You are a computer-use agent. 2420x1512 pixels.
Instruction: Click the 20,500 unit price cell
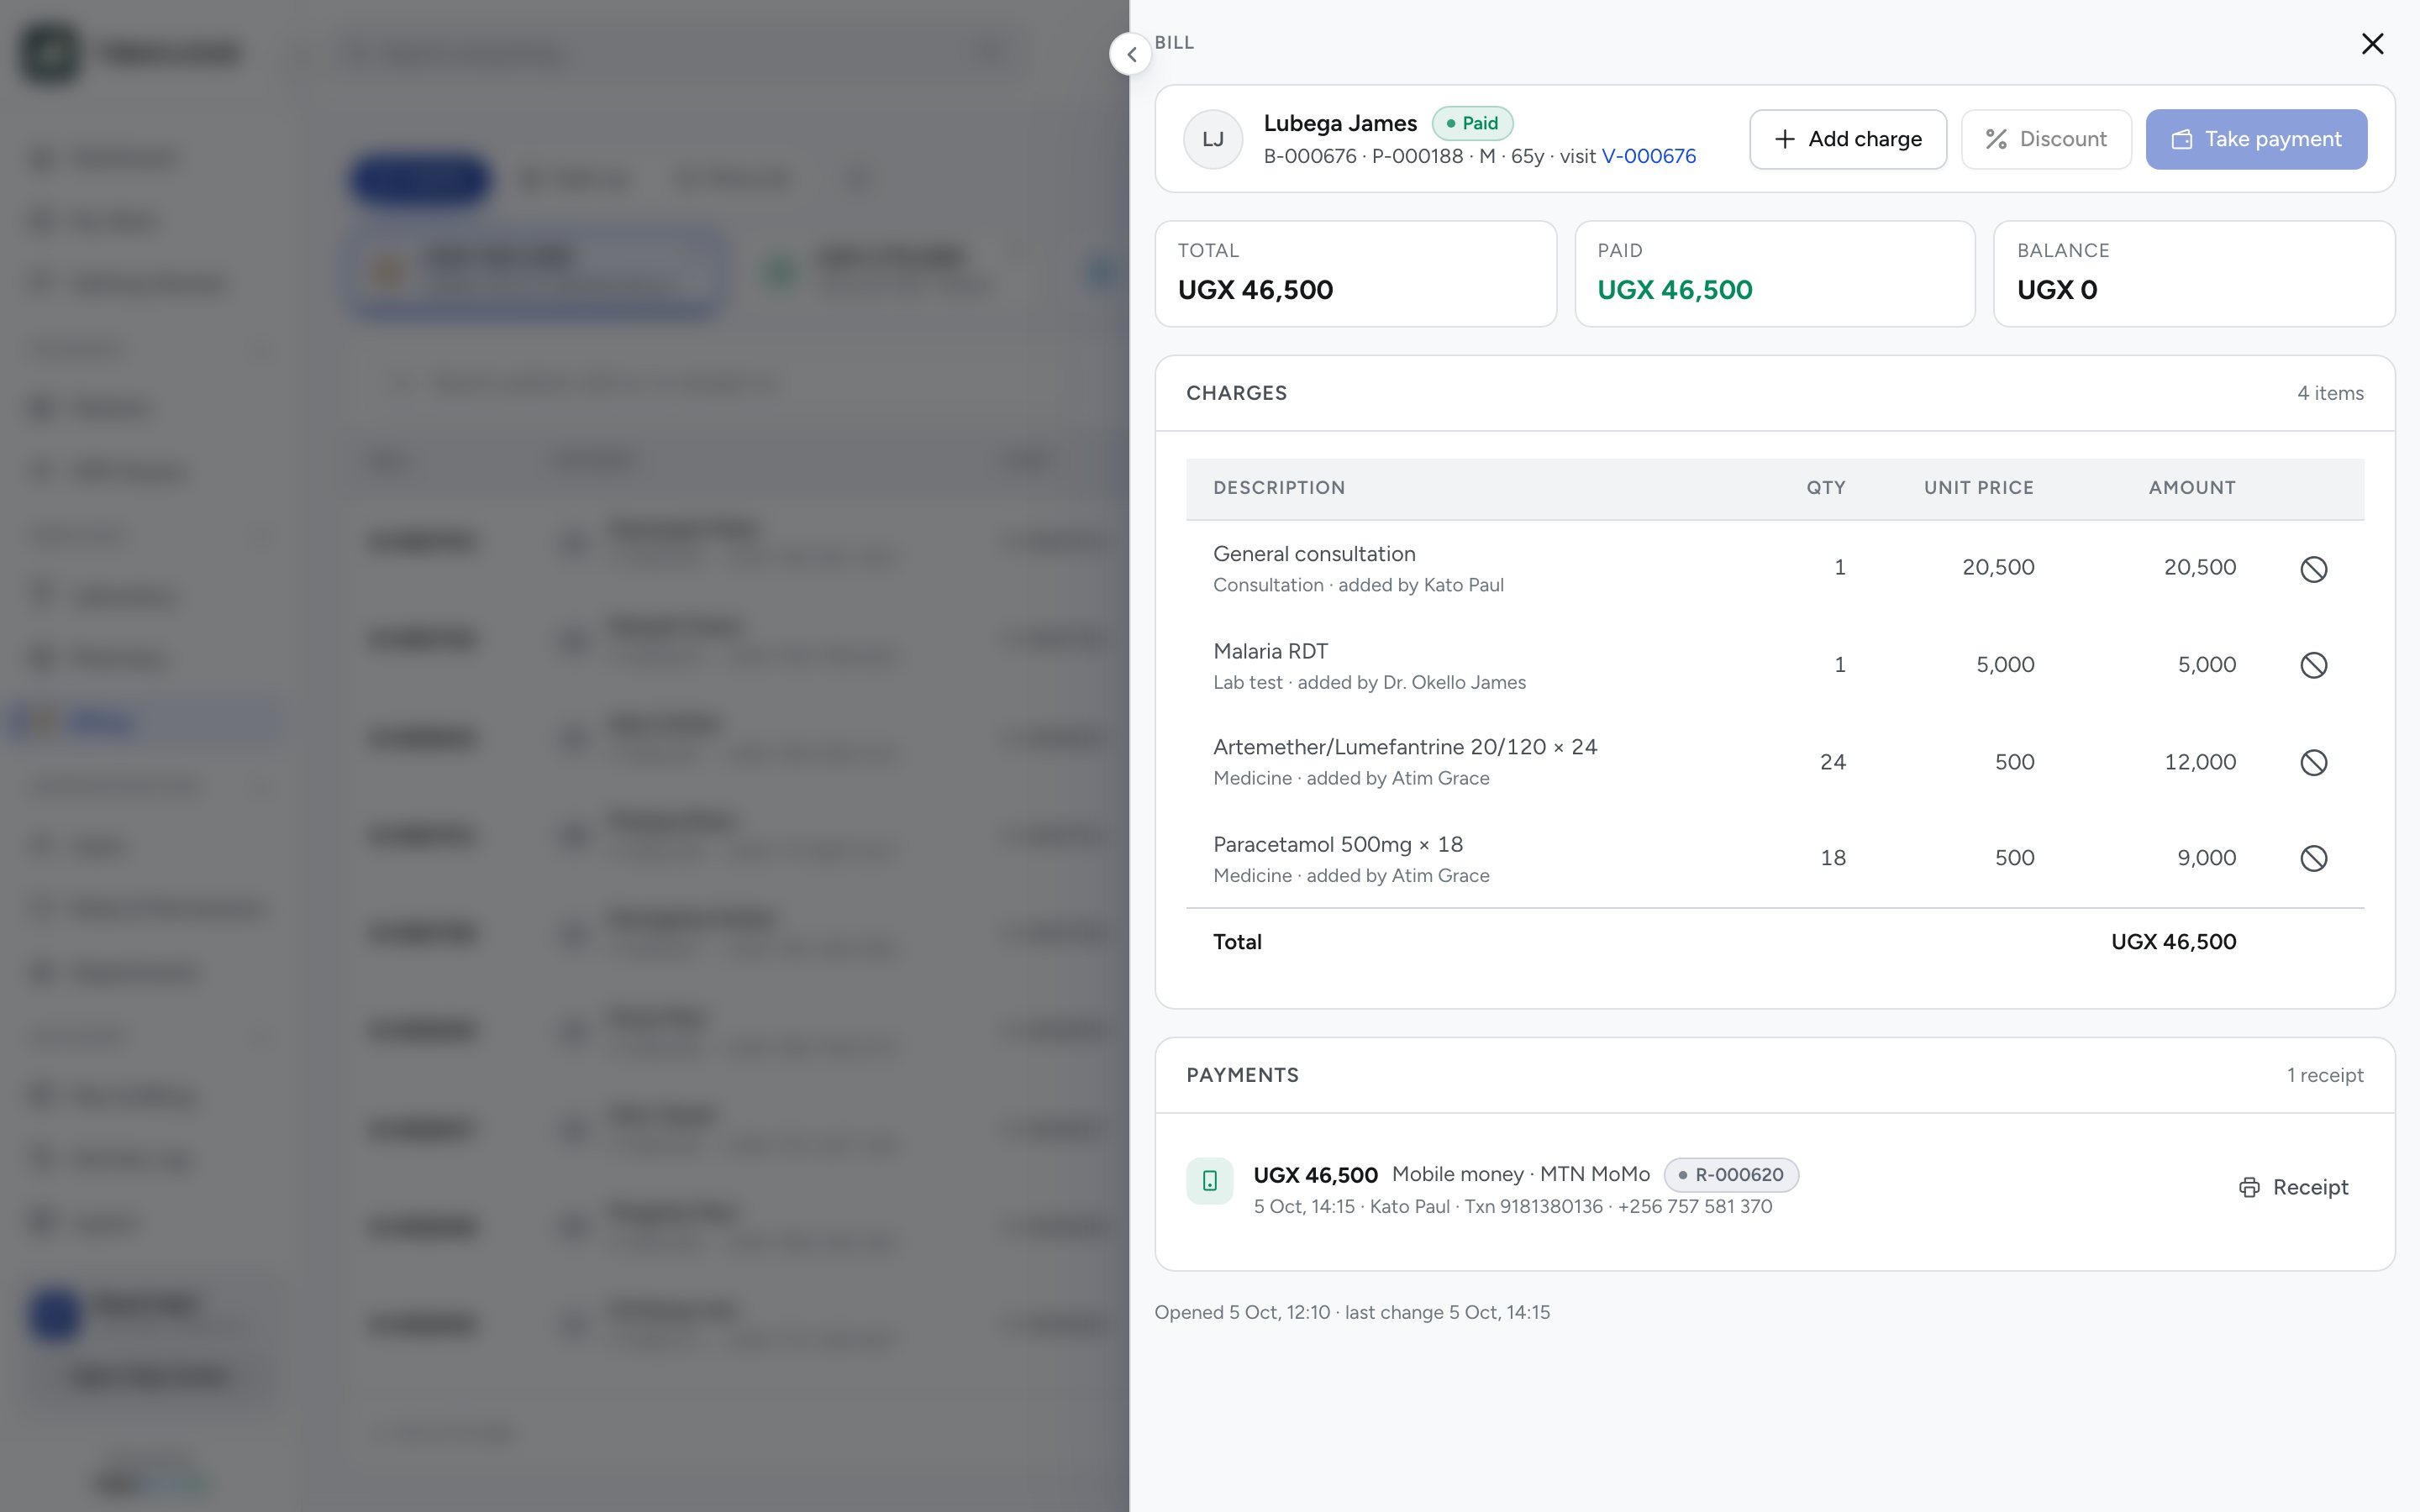pyautogui.click(x=1998, y=567)
